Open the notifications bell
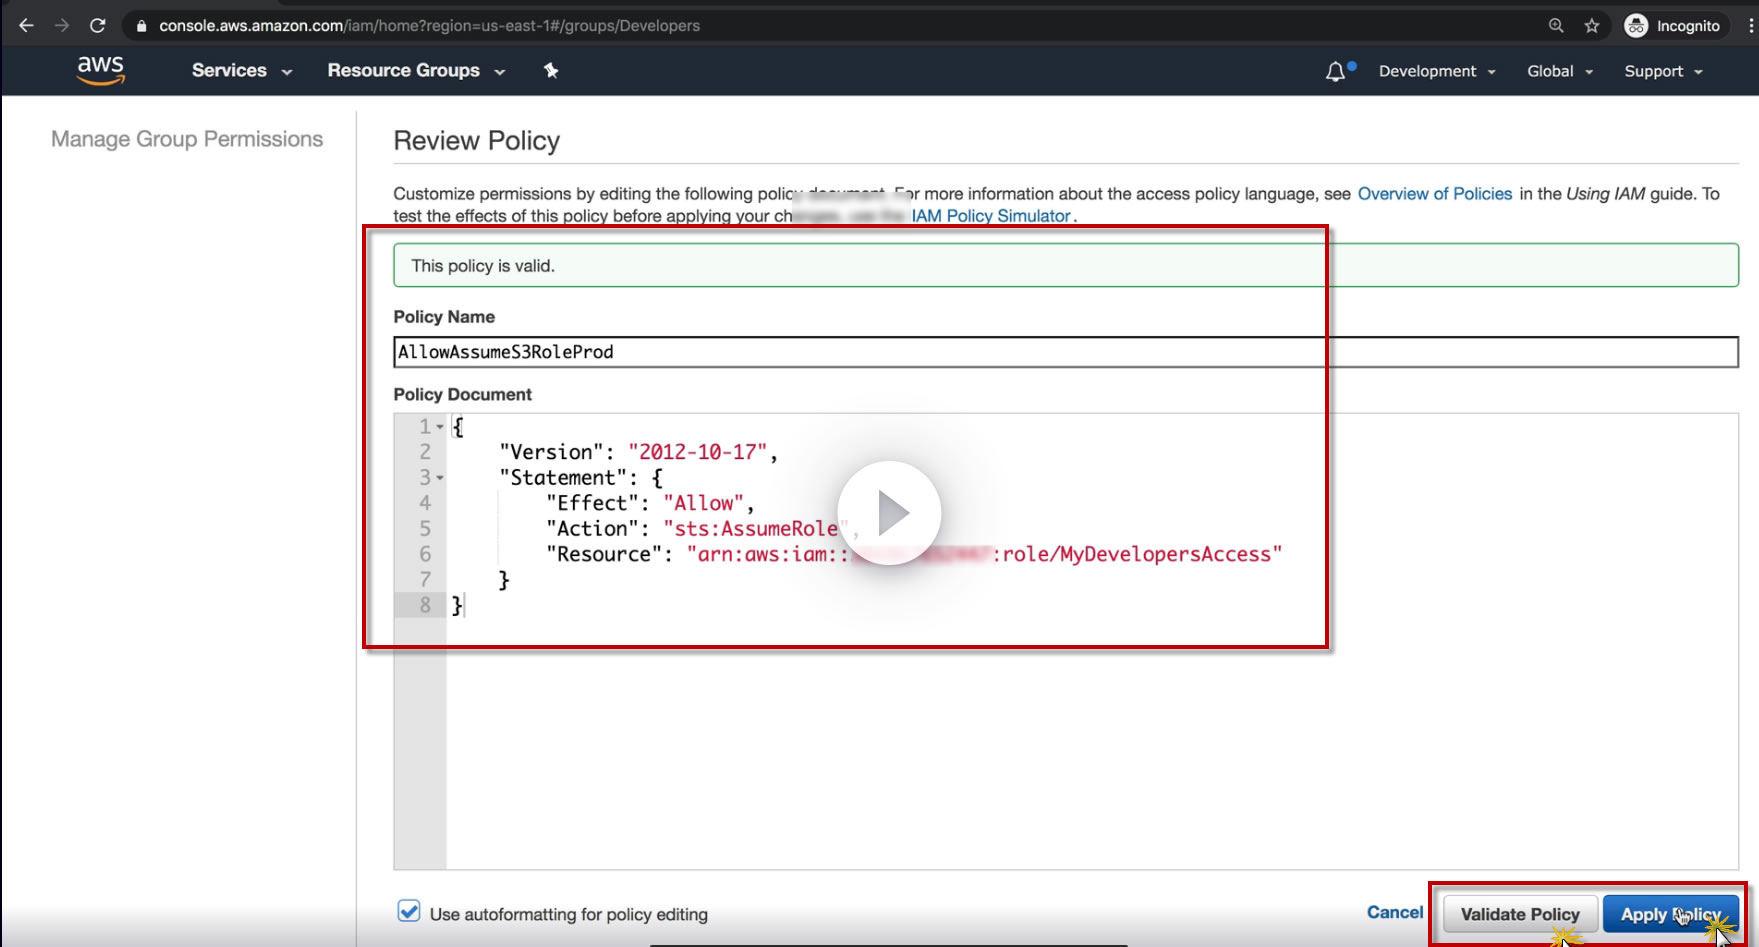 [1335, 71]
